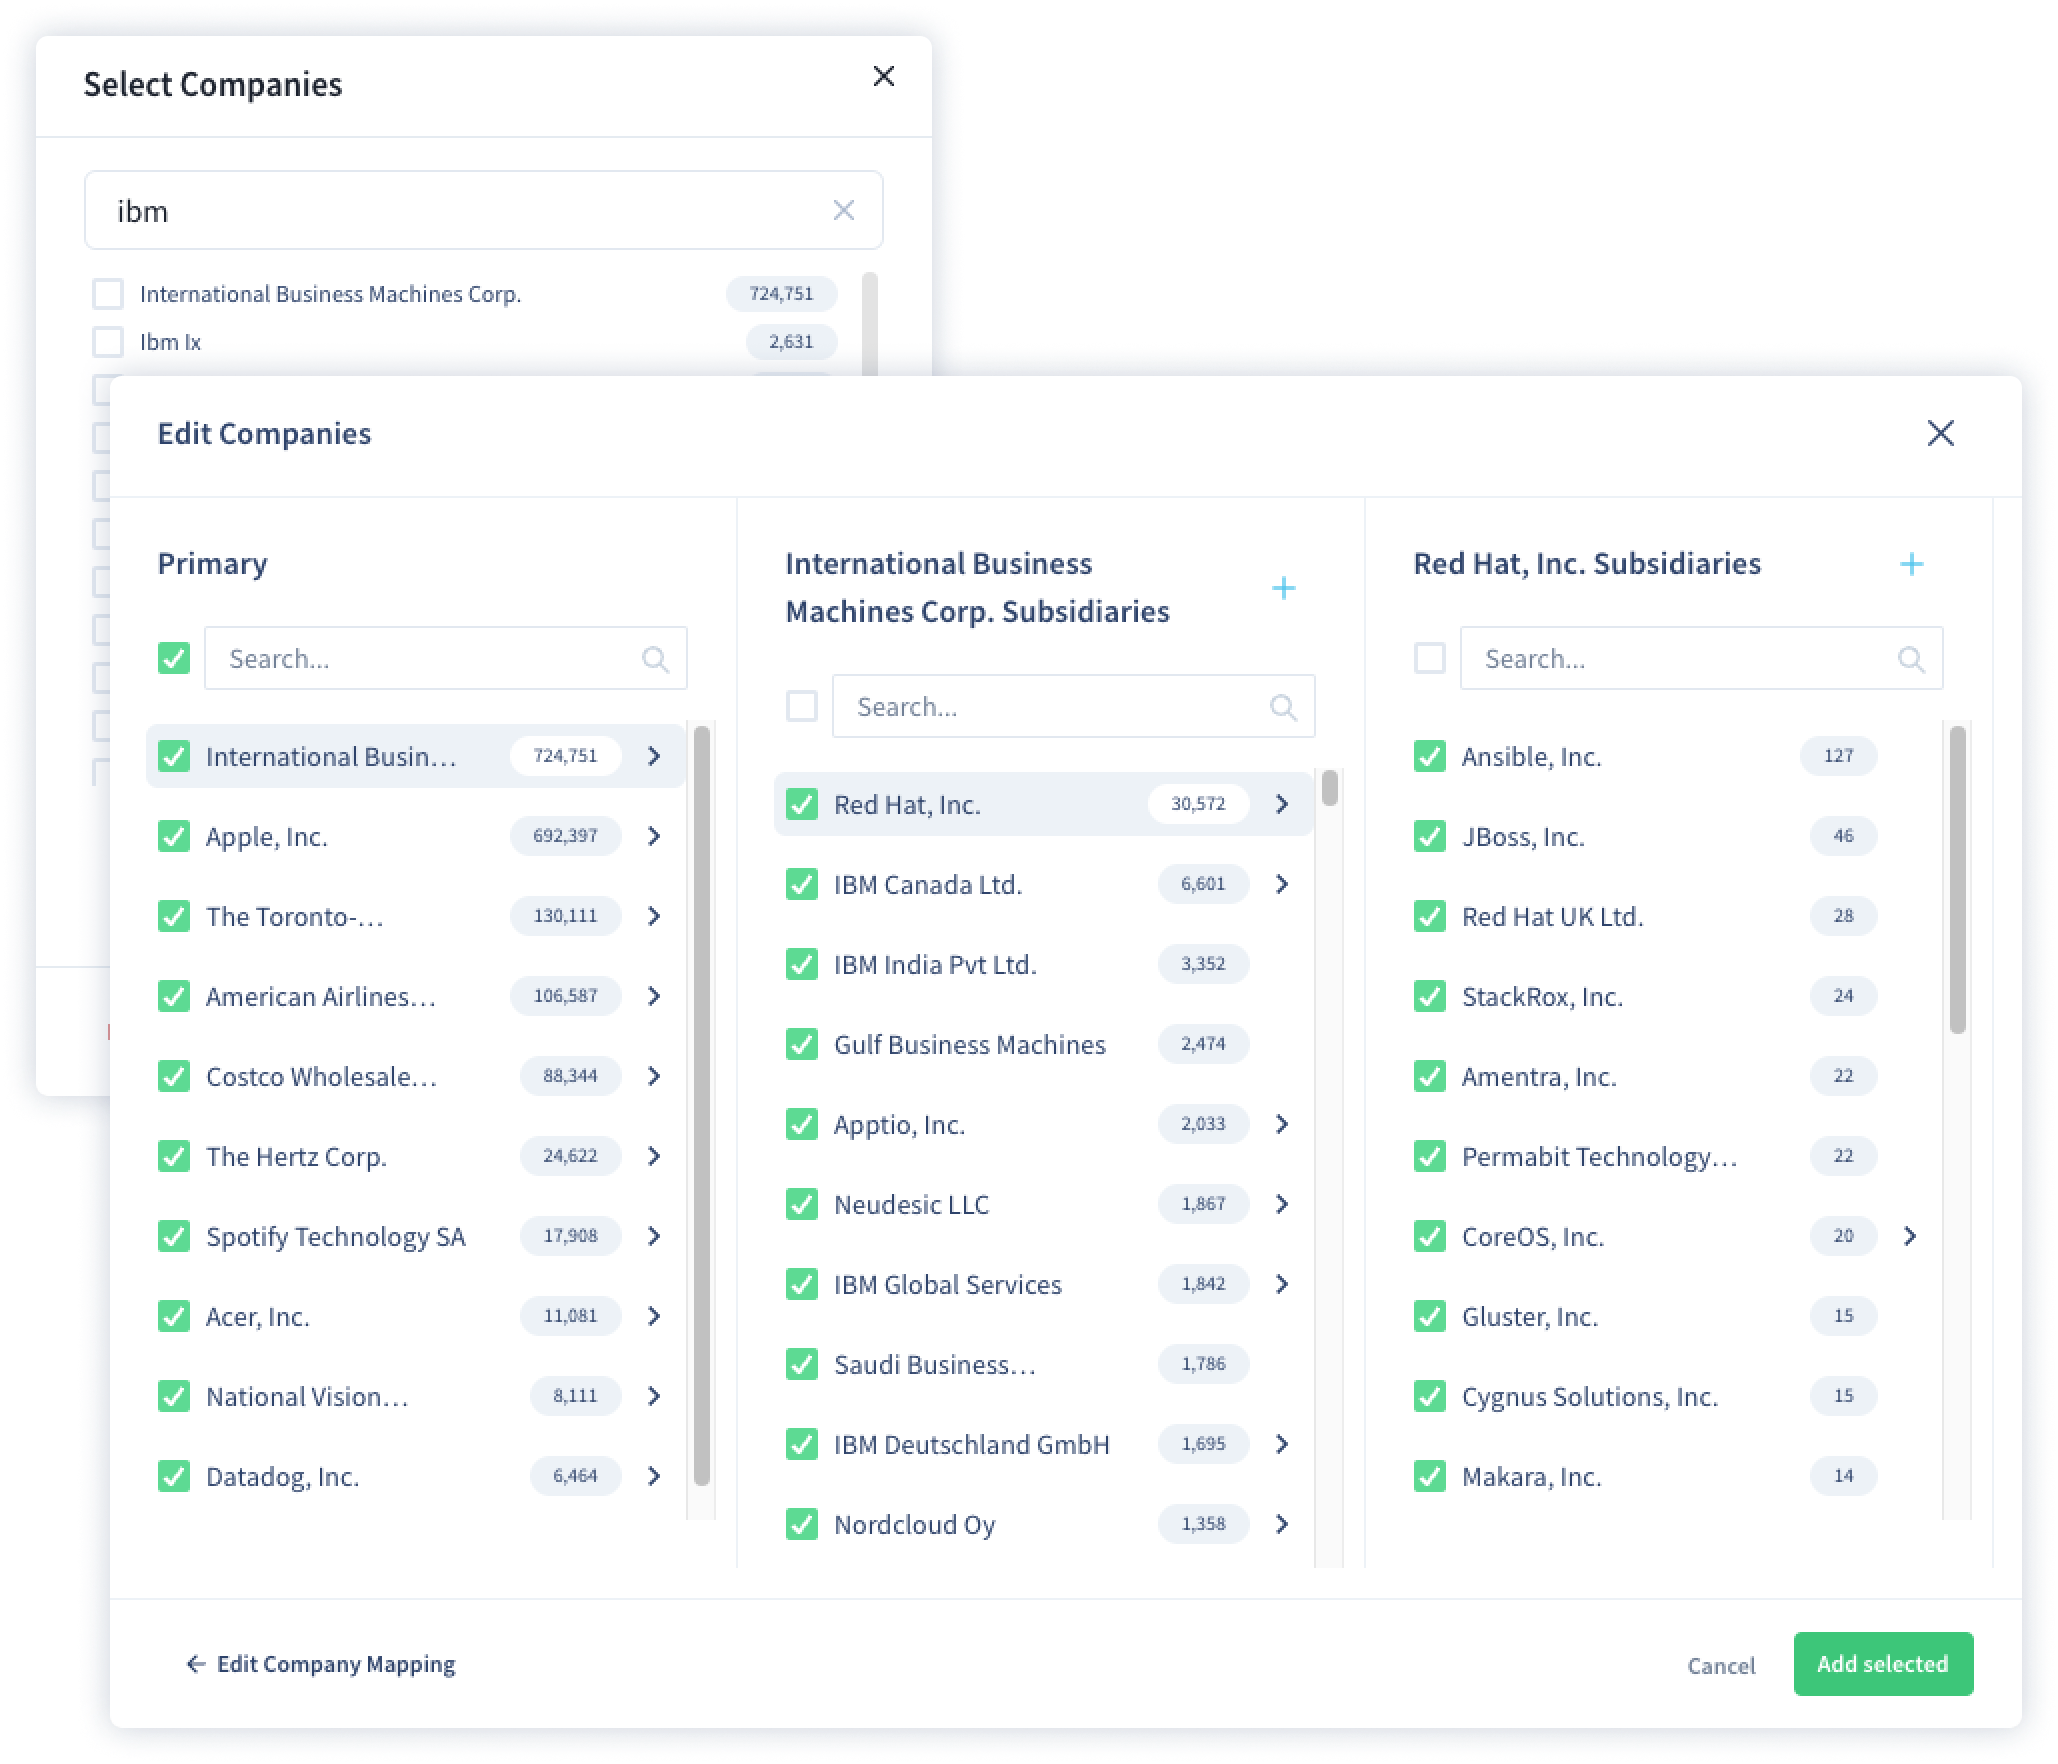
Task: Toggle checkbox for IBM India Pvt Ltd.
Action: coord(800,962)
